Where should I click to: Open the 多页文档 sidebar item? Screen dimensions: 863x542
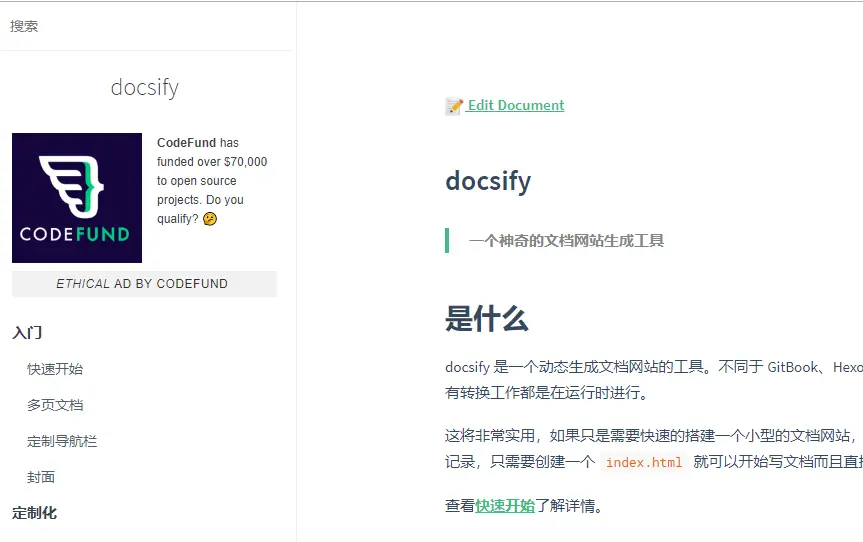(x=55, y=405)
